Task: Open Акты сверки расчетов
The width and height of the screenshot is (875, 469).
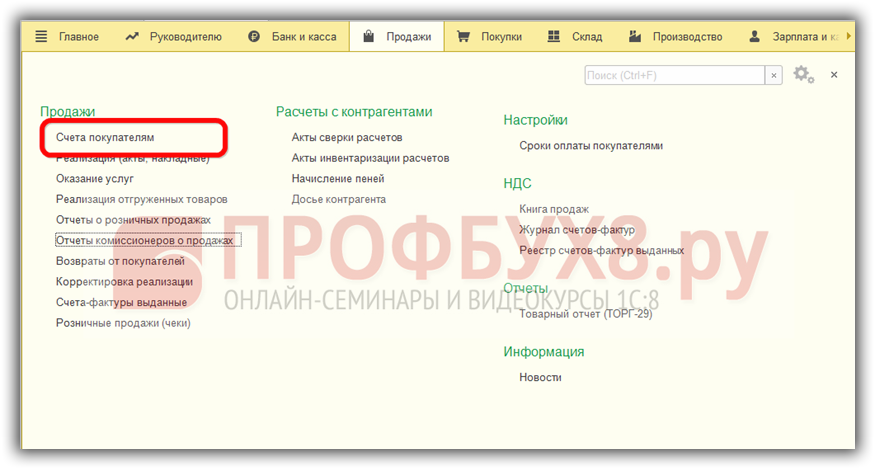Action: pyautogui.click(x=346, y=137)
